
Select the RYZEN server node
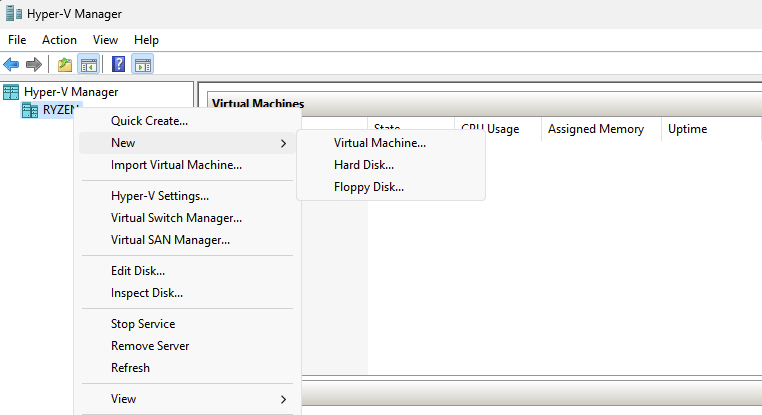pos(60,110)
